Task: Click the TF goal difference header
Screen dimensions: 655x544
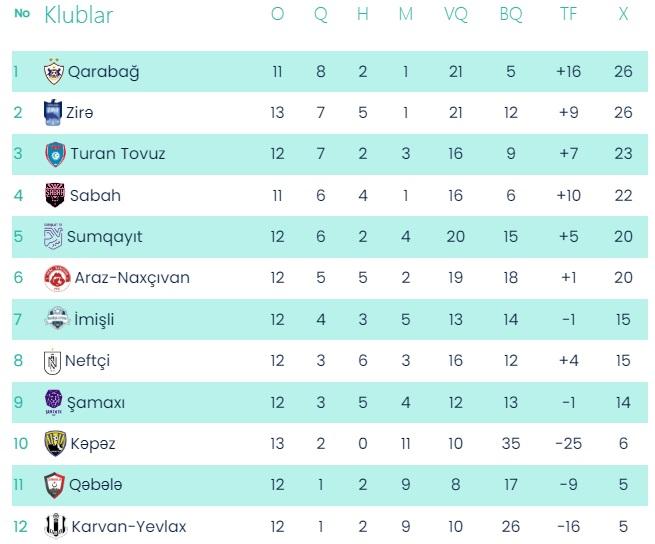Action: pyautogui.click(x=568, y=16)
